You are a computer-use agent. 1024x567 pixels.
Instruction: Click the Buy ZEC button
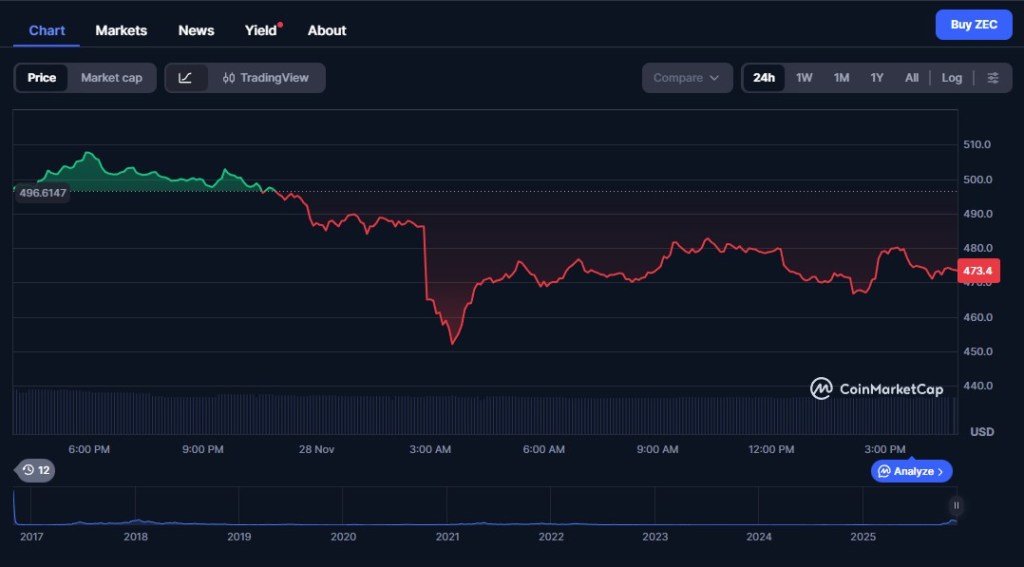tap(973, 25)
